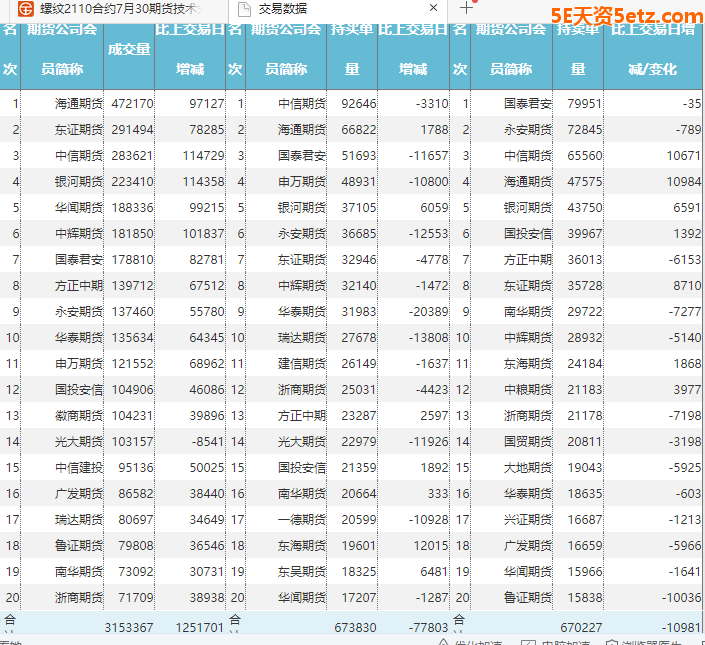The image size is (705, 645).
Task: Select the 海通期货 cell in rank 1 volume row
Action: tap(78, 103)
